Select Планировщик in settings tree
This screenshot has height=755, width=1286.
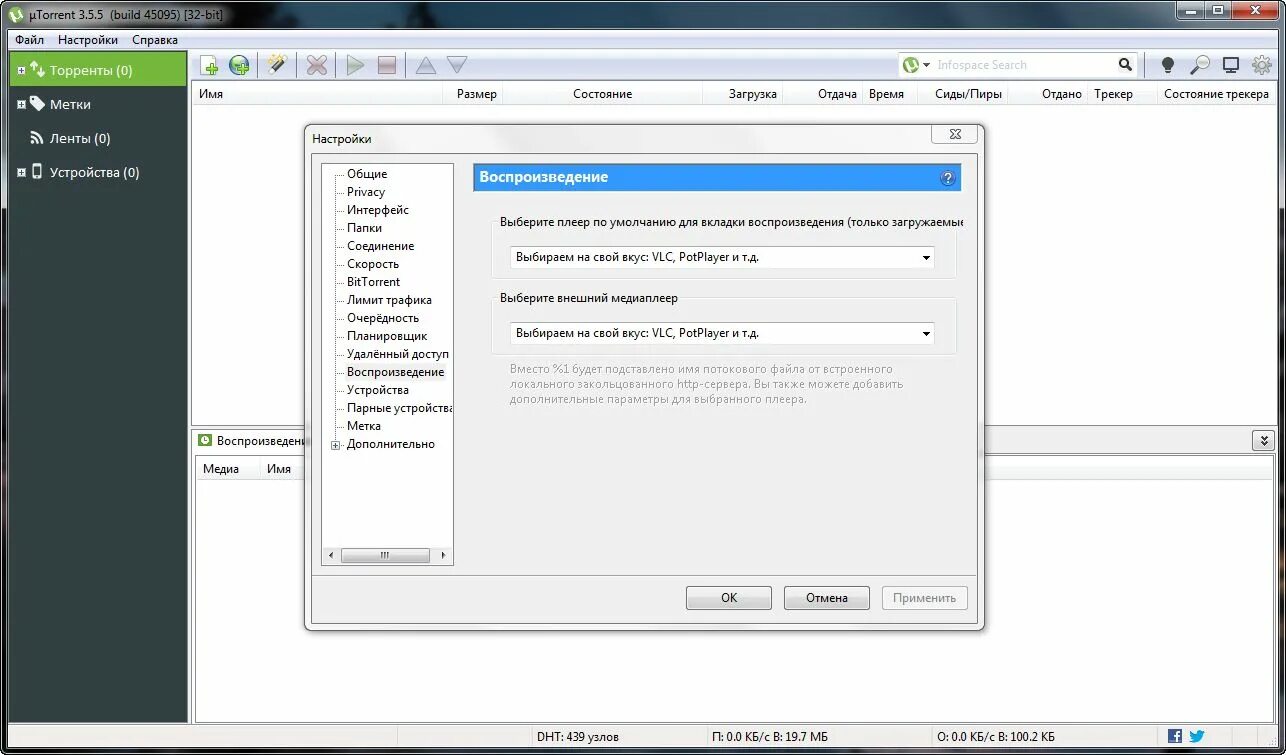point(387,336)
